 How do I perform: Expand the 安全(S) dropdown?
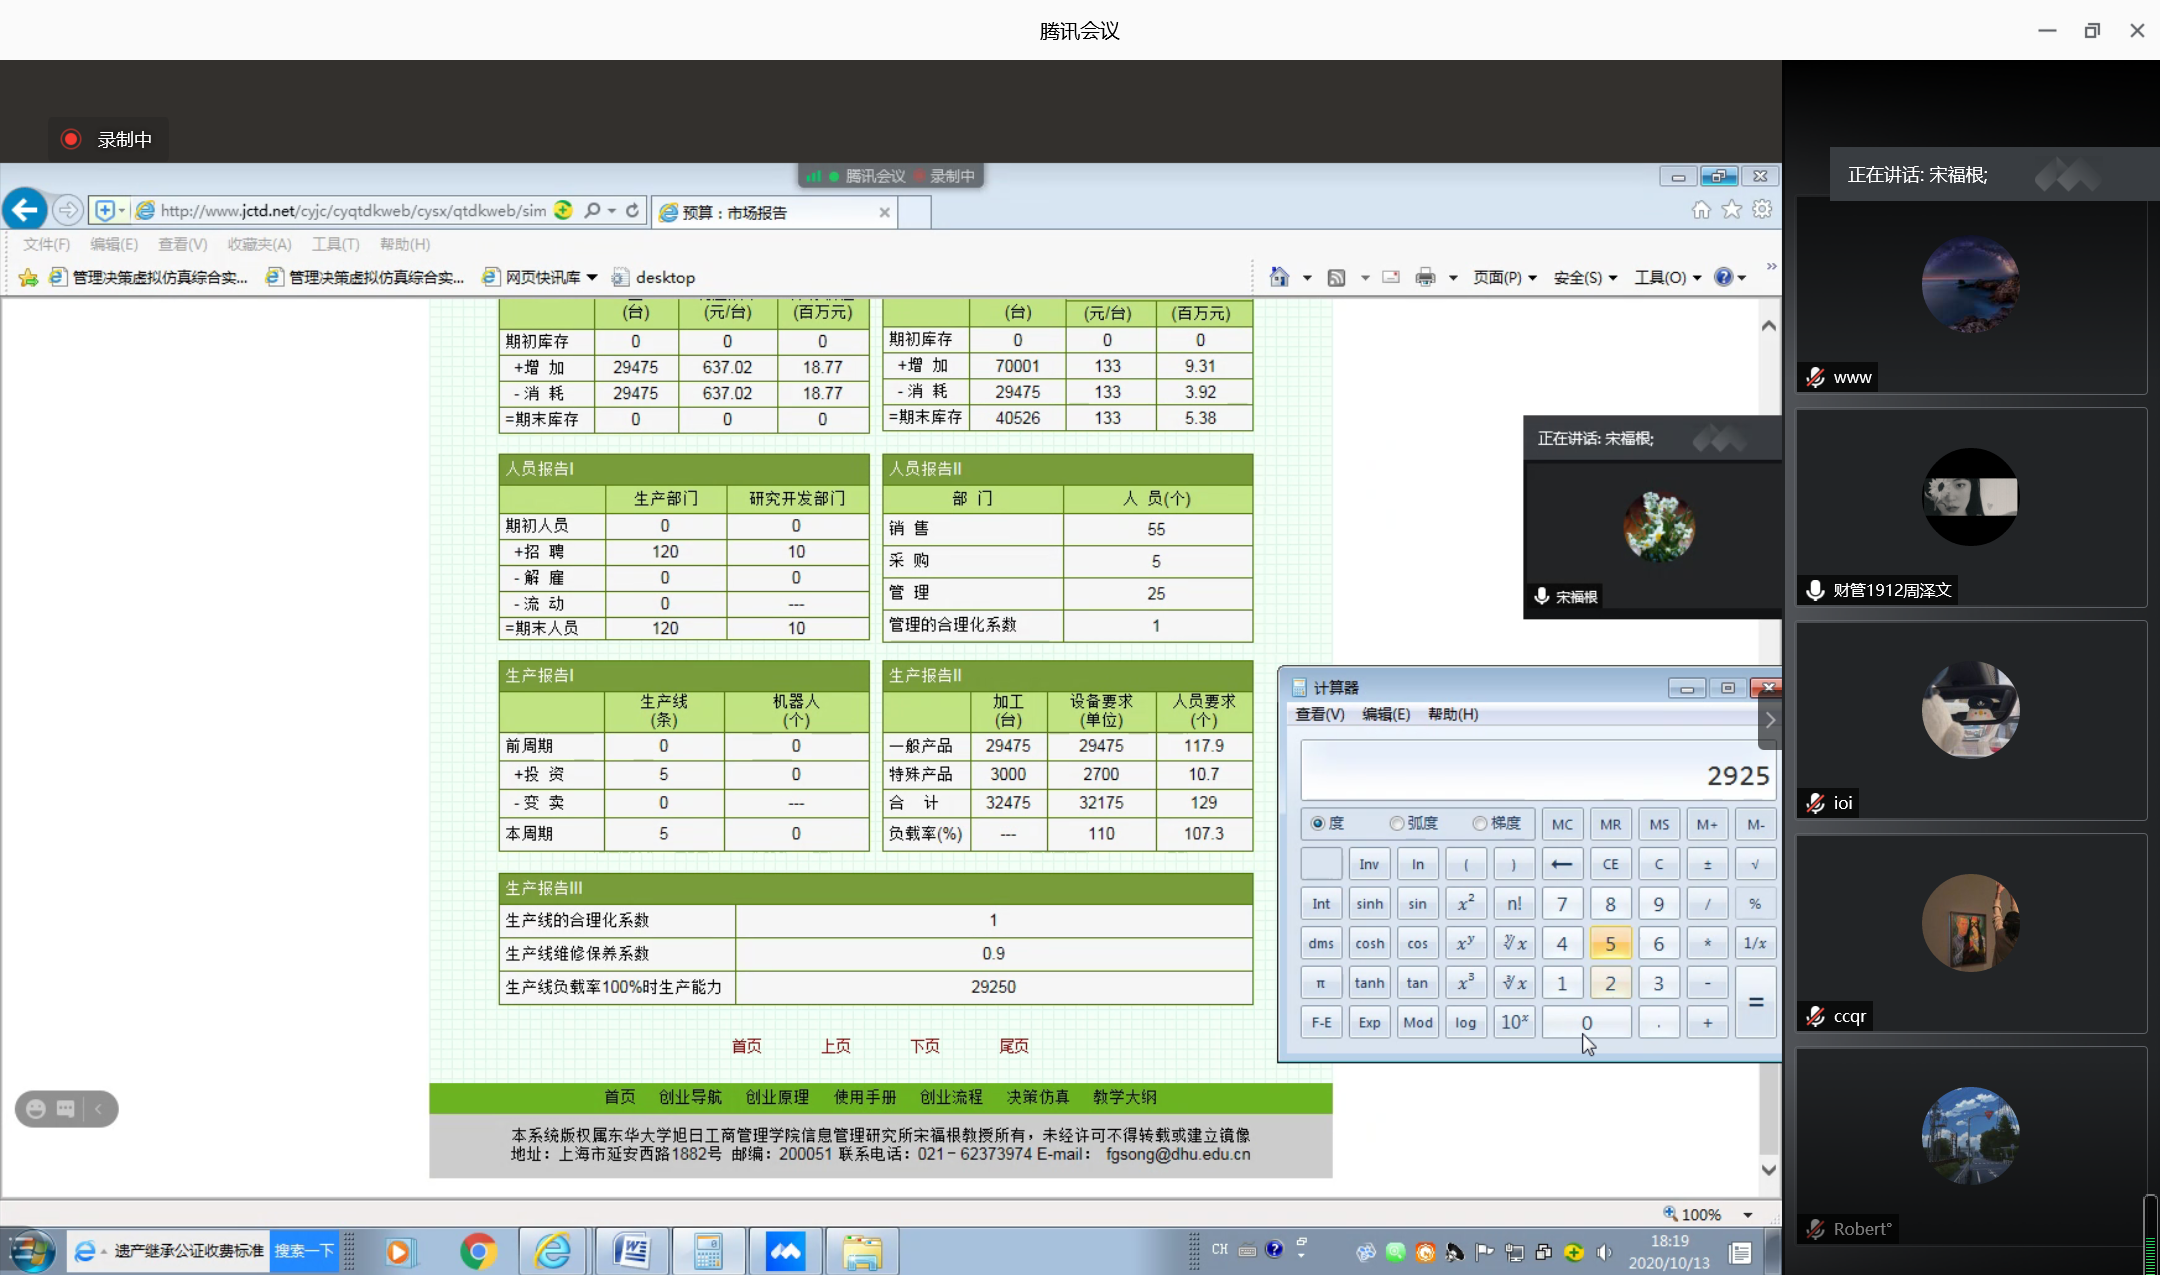pos(1585,277)
